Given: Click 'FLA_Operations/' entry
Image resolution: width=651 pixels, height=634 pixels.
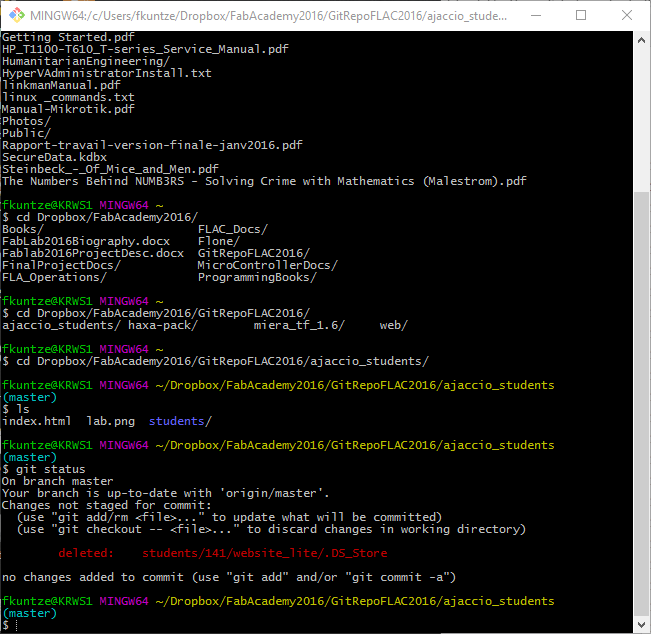Looking at the screenshot, I should tap(54, 277).
